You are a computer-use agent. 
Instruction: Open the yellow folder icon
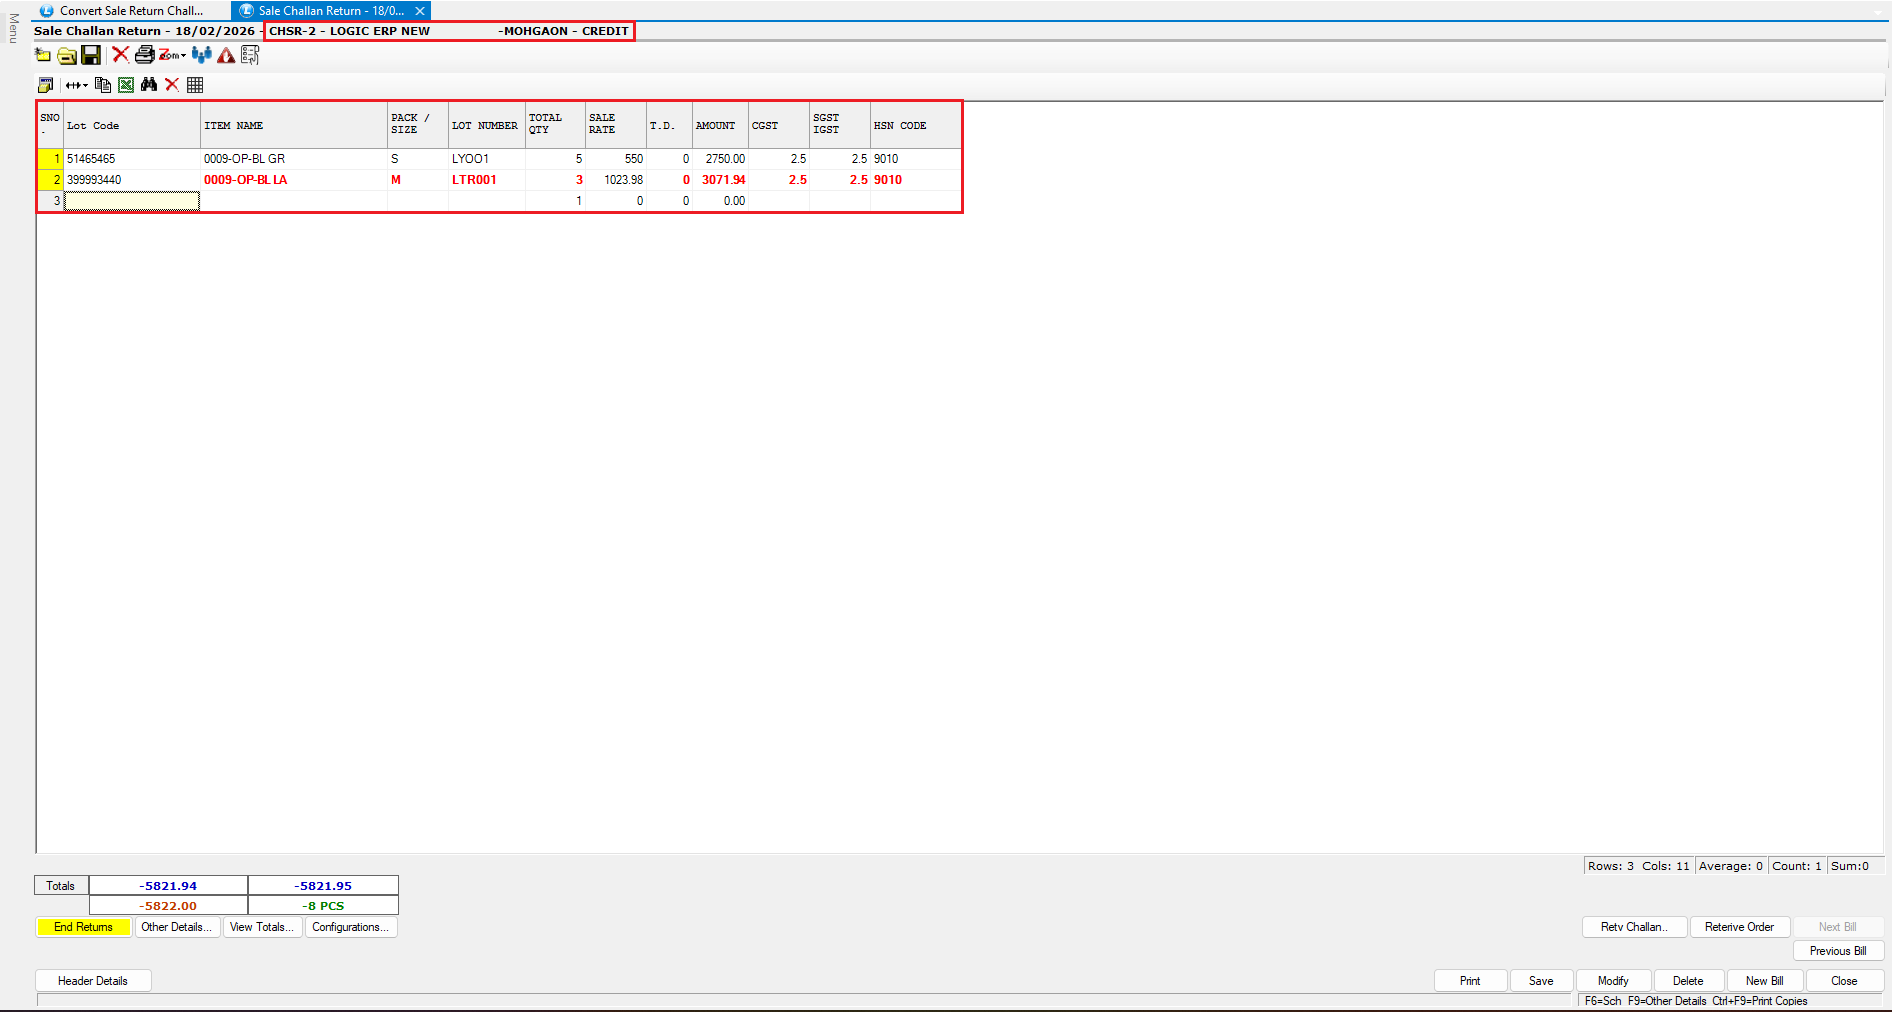[x=67, y=55]
